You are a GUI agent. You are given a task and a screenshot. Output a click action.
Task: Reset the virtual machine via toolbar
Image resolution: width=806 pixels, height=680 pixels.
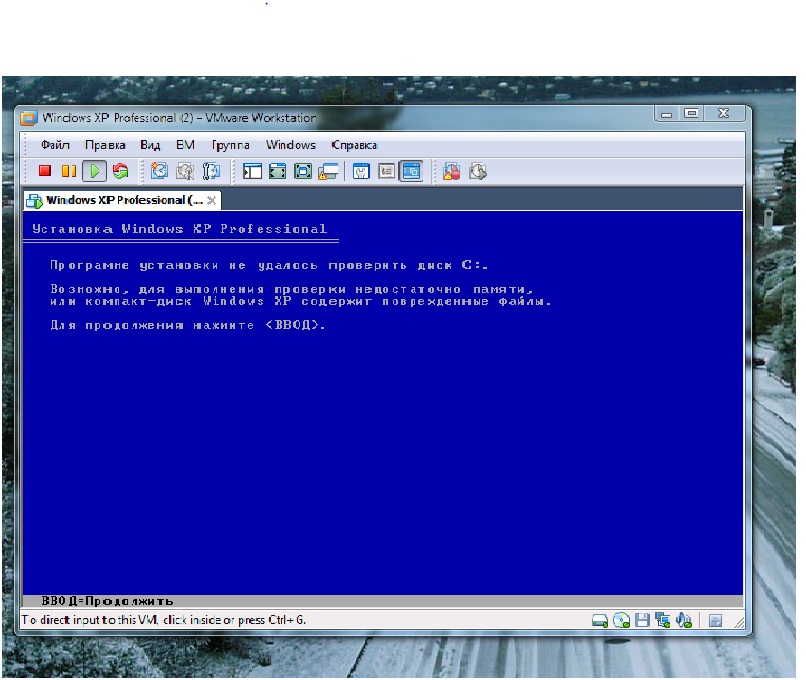pyautogui.click(x=120, y=171)
